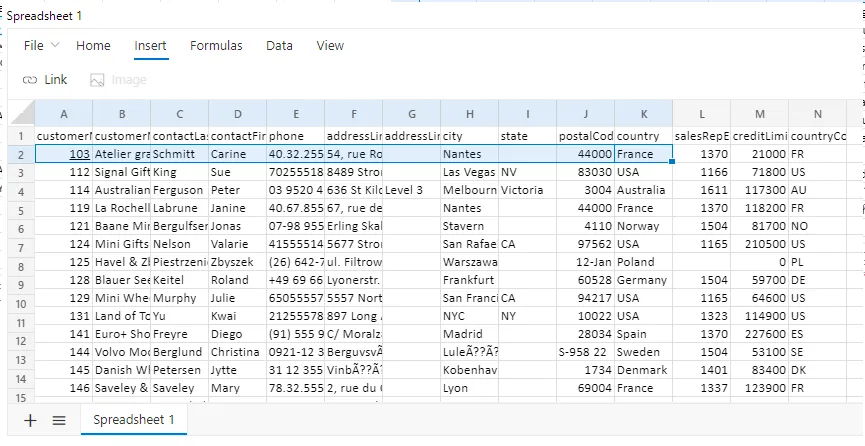Select the 'country' header cell
Image resolution: width=865 pixels, height=446 pixels.
tap(643, 136)
